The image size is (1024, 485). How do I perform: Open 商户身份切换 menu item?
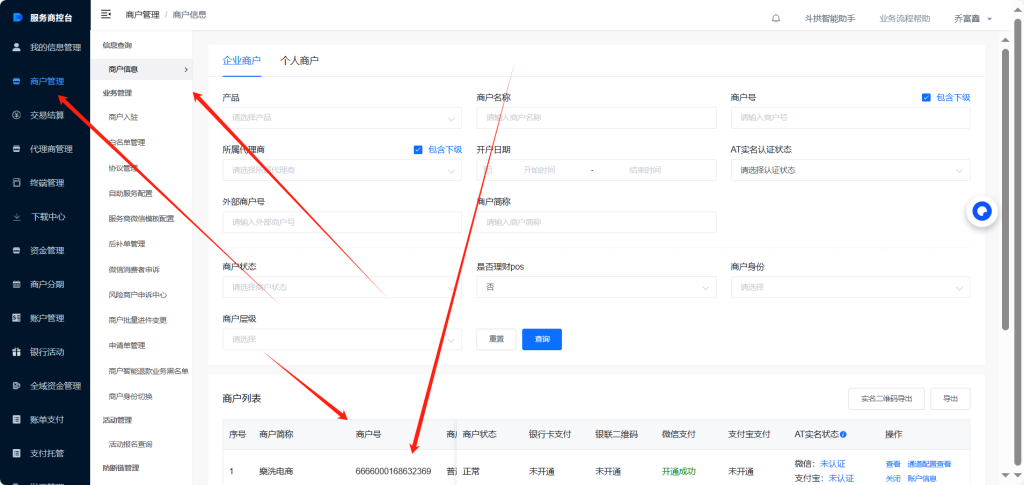[x=131, y=396]
